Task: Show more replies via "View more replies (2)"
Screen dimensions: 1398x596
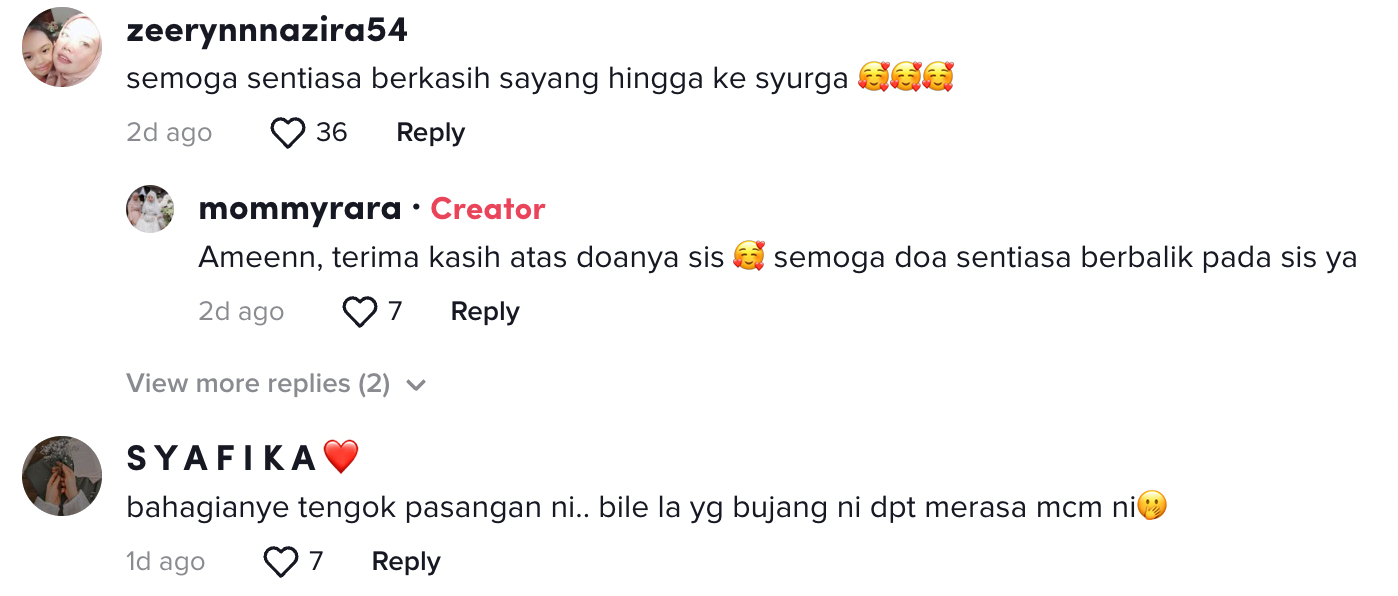Action: point(258,384)
